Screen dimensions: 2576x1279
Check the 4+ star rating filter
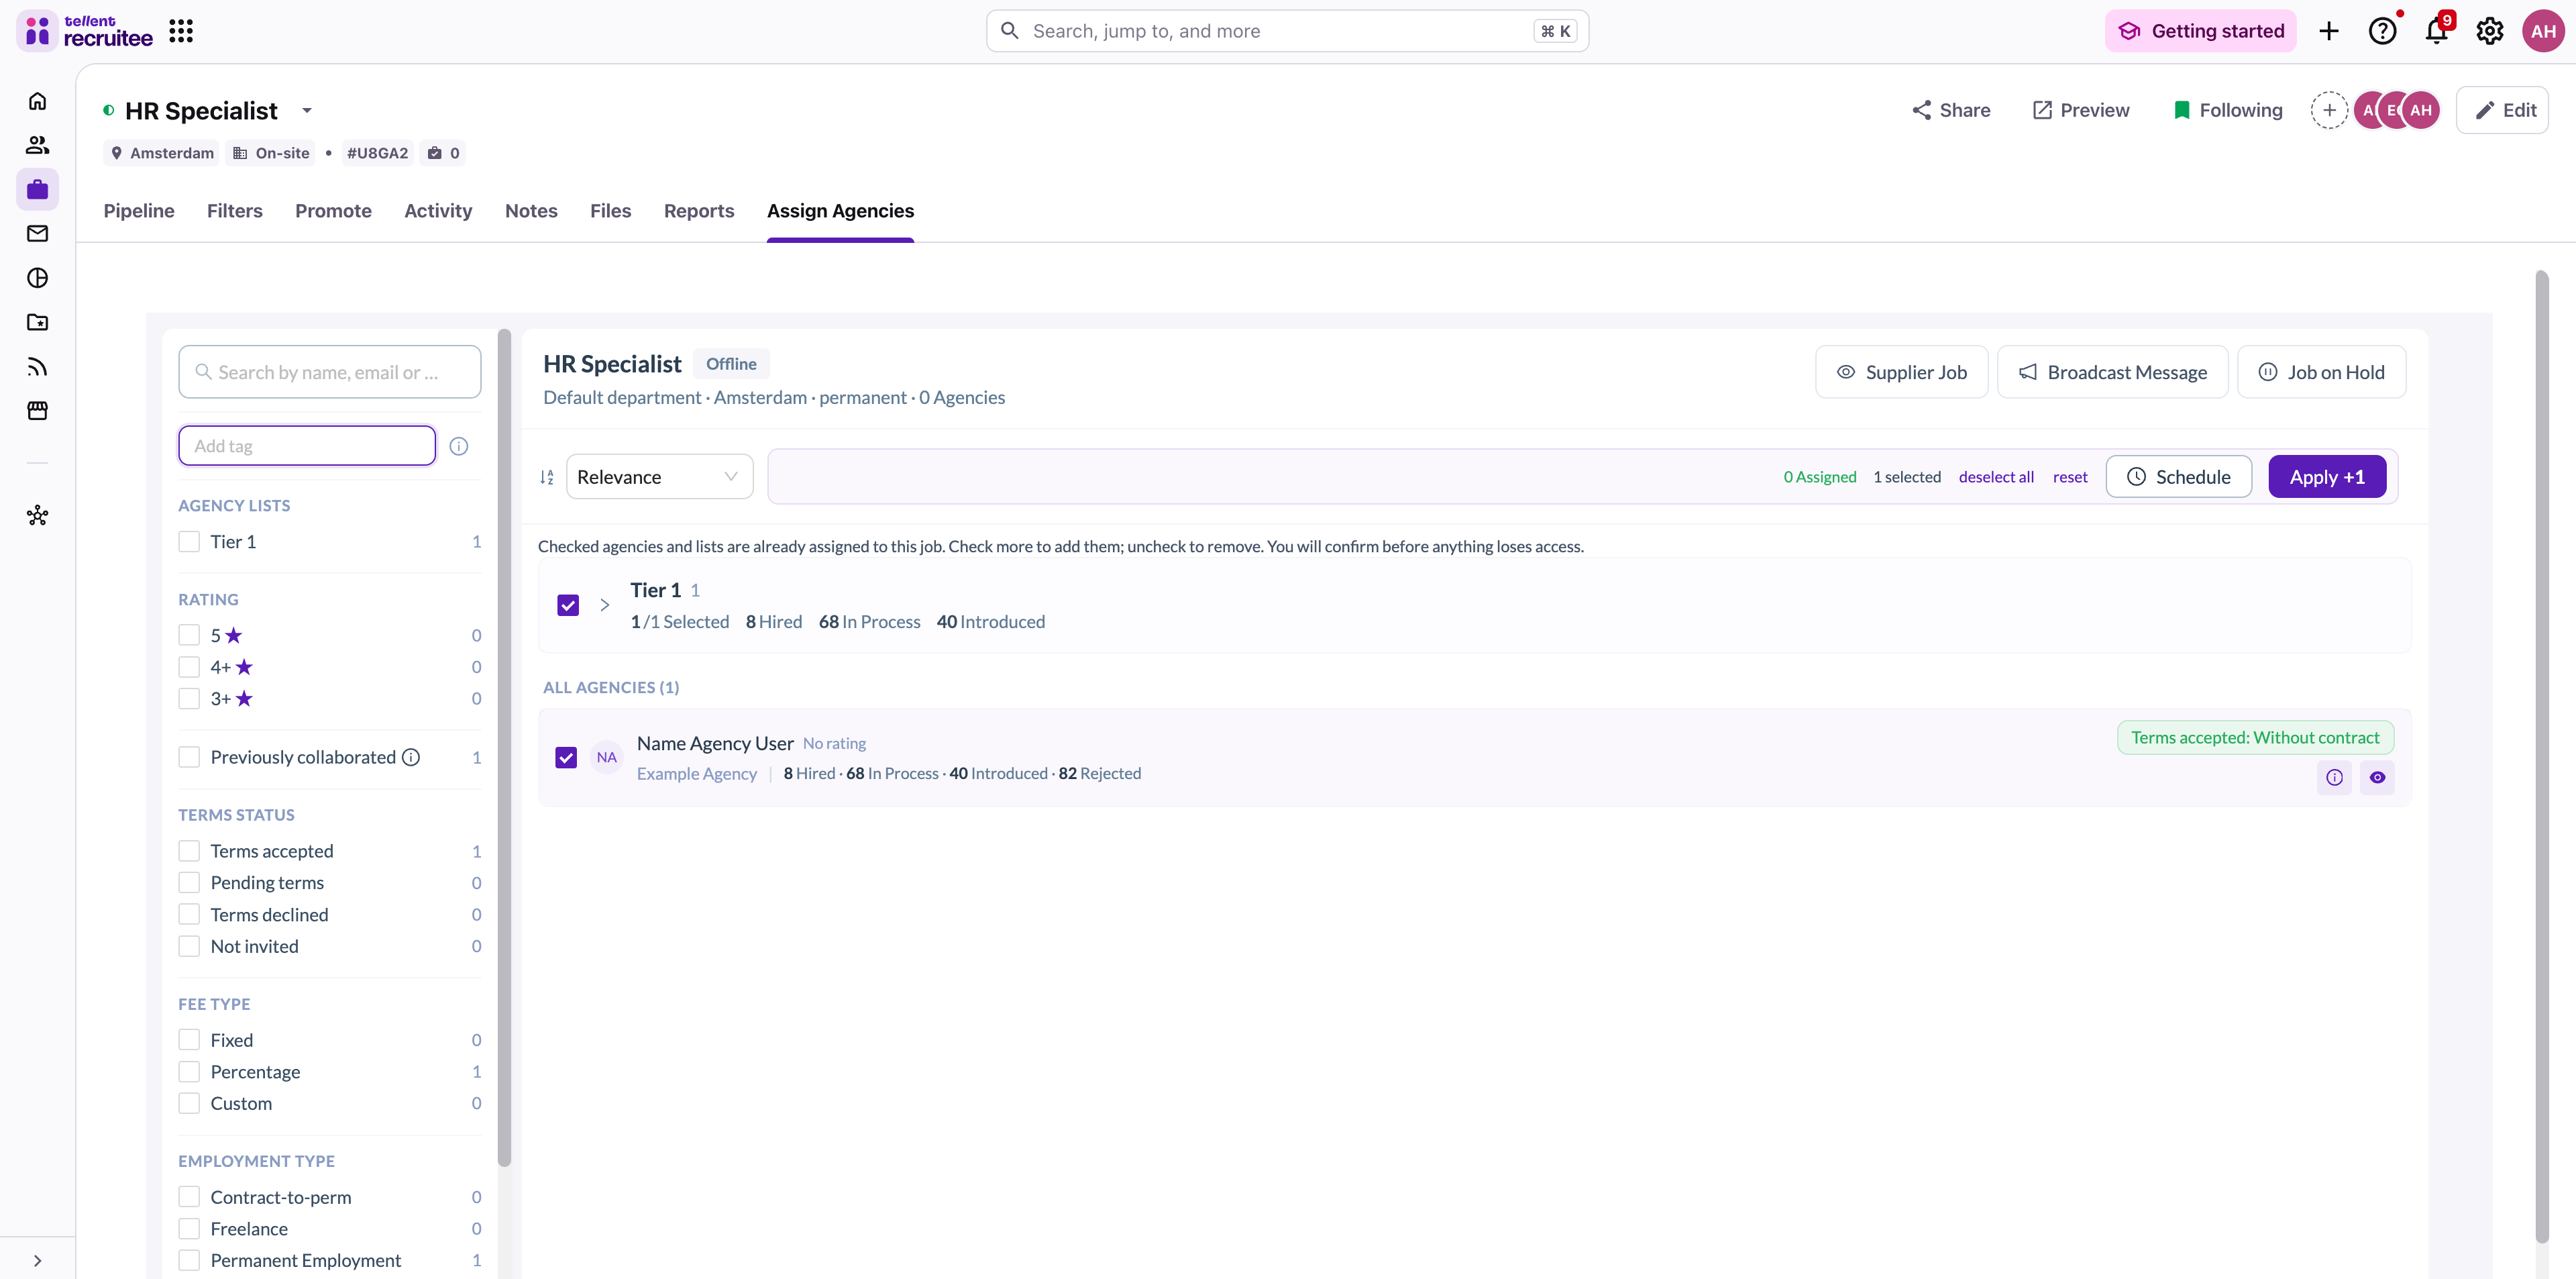pyautogui.click(x=189, y=667)
